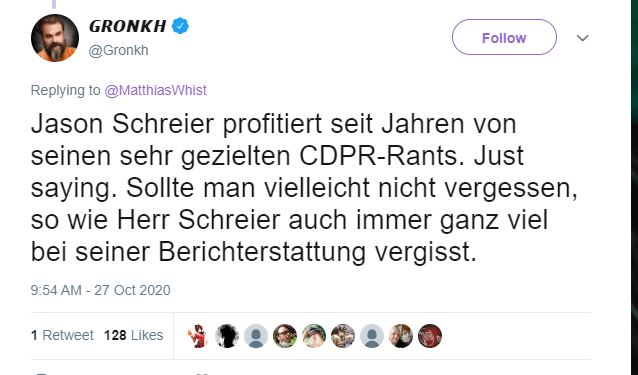Viewport: 638px width, 375px height.
Task: Open Gronkh's round profile picture
Action: pyautogui.click(x=55, y=38)
